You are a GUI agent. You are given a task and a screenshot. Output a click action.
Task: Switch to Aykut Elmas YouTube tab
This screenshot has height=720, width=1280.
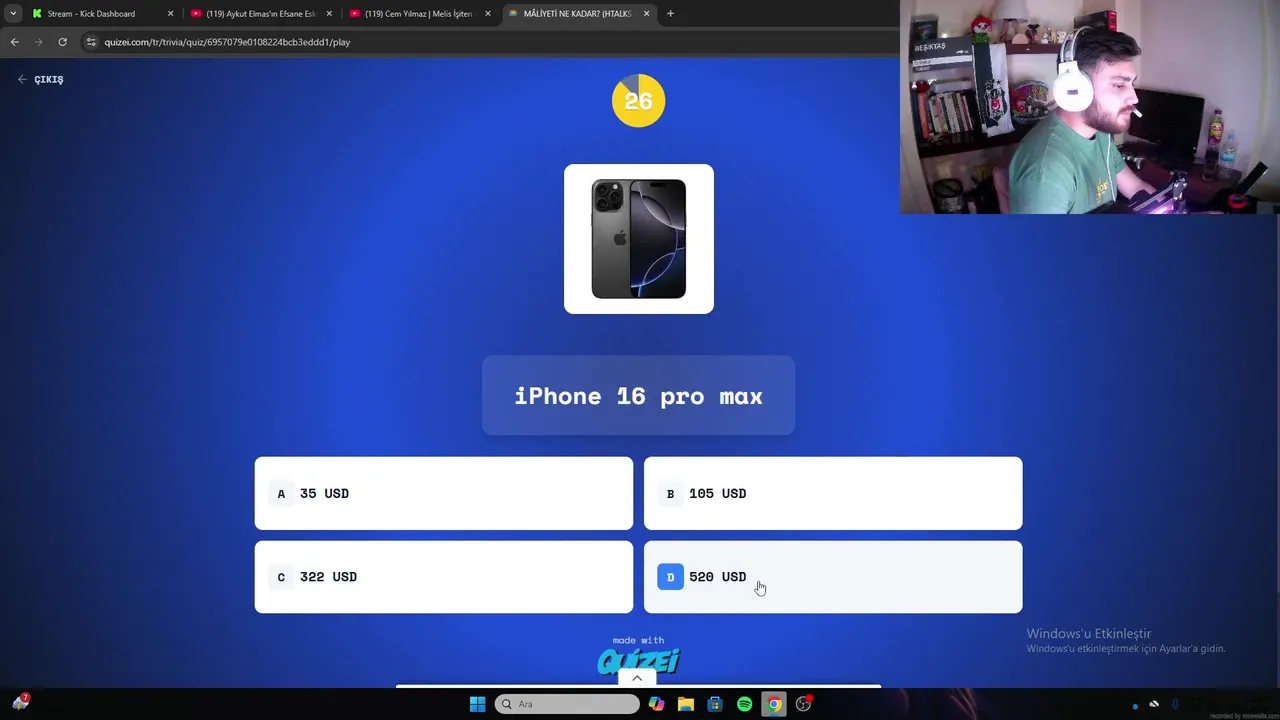click(x=260, y=14)
